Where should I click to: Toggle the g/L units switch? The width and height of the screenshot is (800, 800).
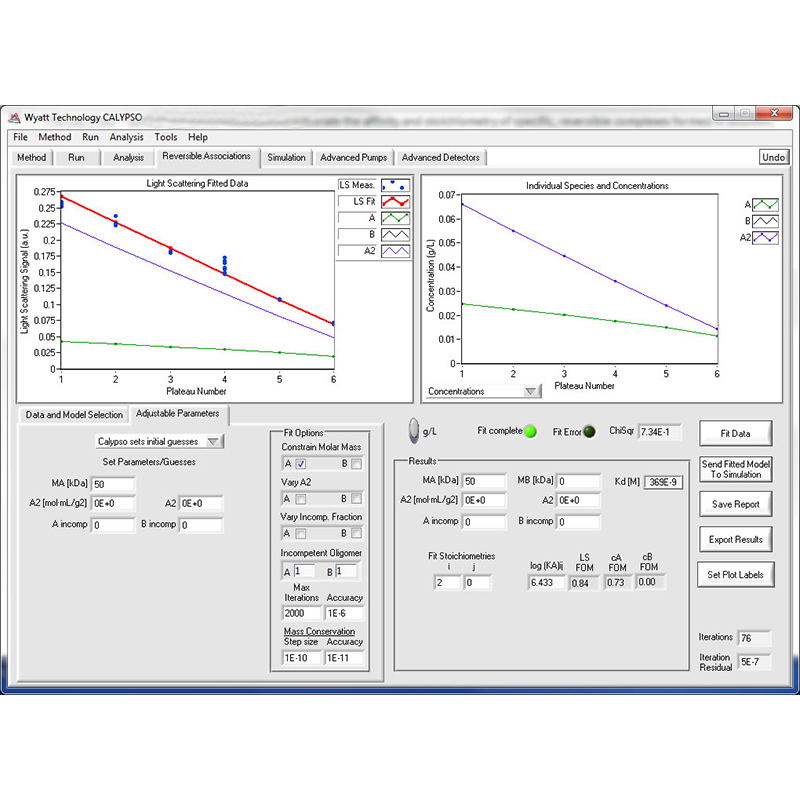click(414, 431)
